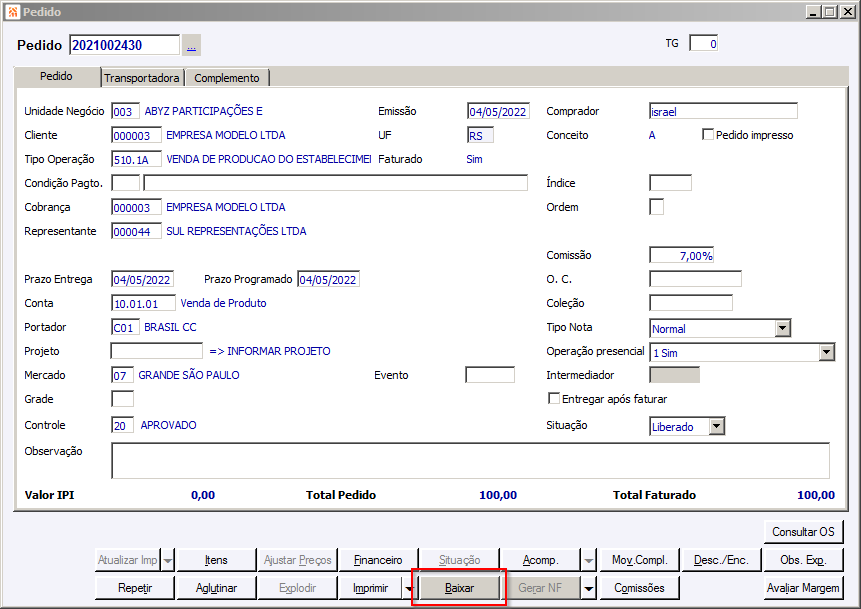
Task: Click the Baixar button
Action: 460,588
